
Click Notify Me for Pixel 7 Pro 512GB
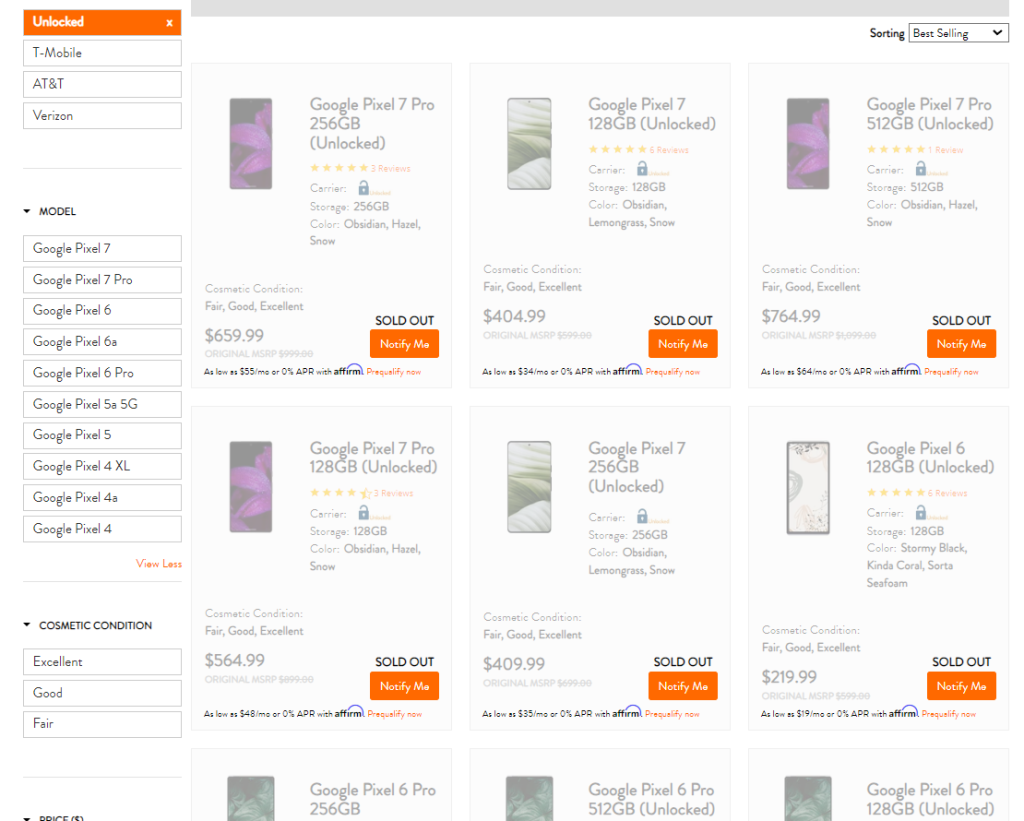(x=961, y=344)
